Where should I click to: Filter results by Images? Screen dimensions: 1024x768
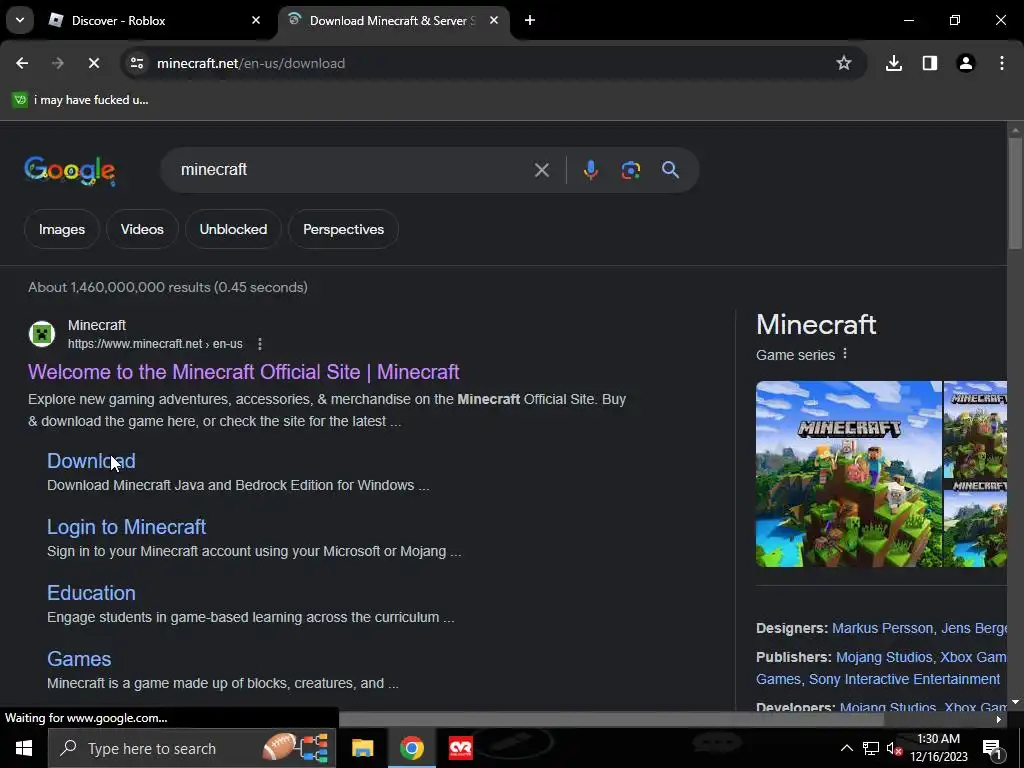click(x=61, y=229)
